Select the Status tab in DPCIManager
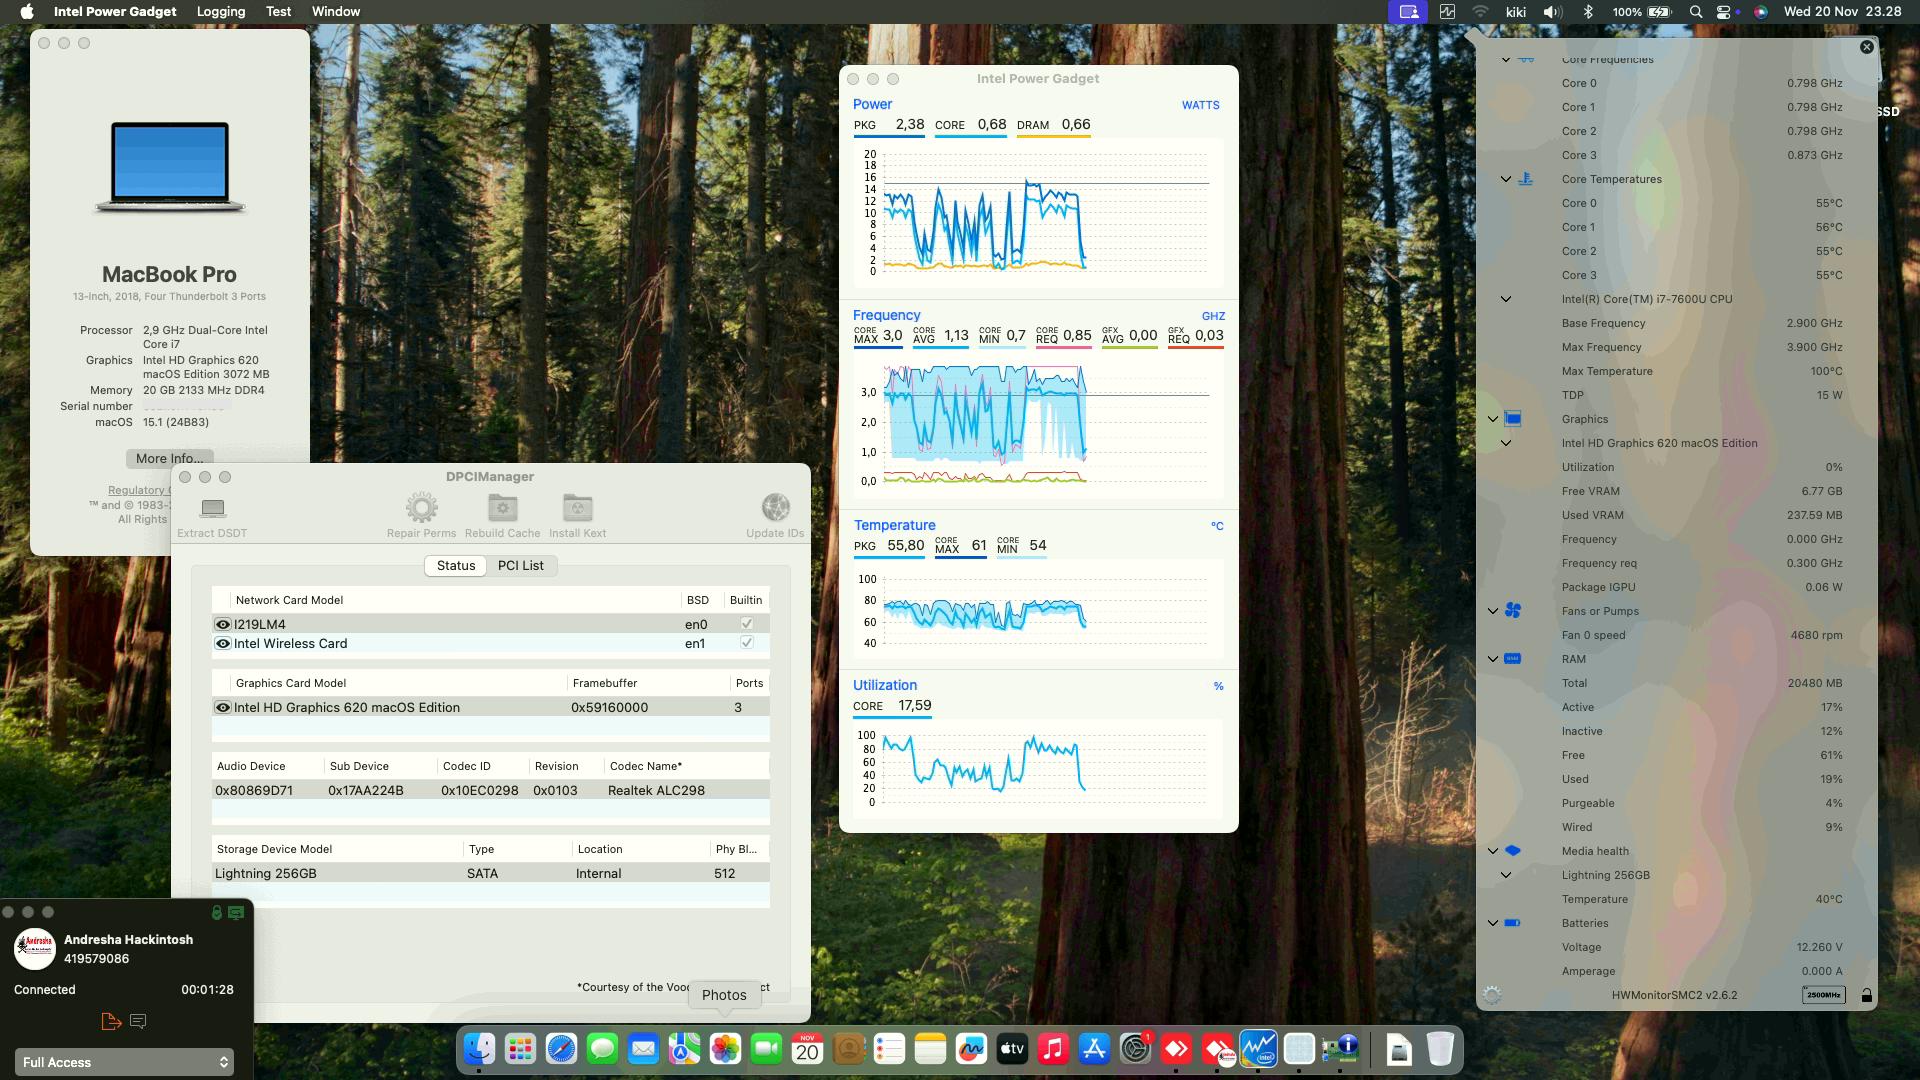Screen dimensions: 1920x1080 456,565
